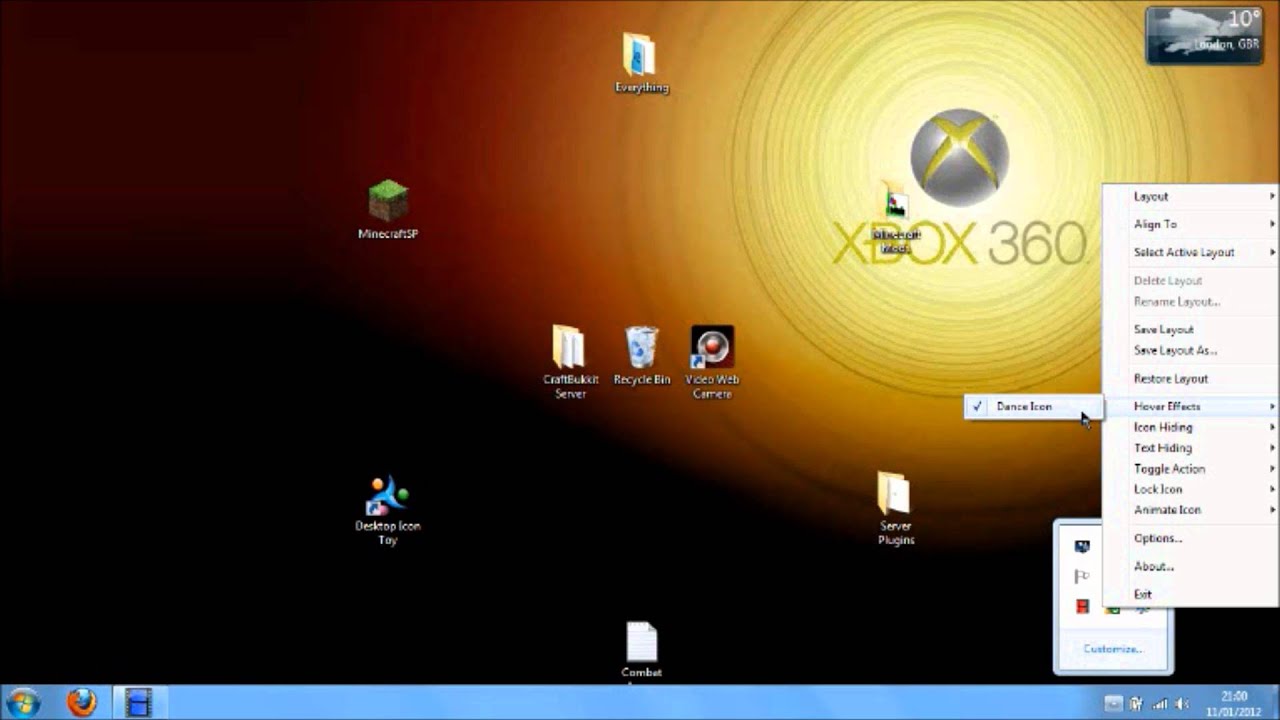Expand the Toggle Action submenu
Viewport: 1280px width, 720px height.
coord(1191,468)
